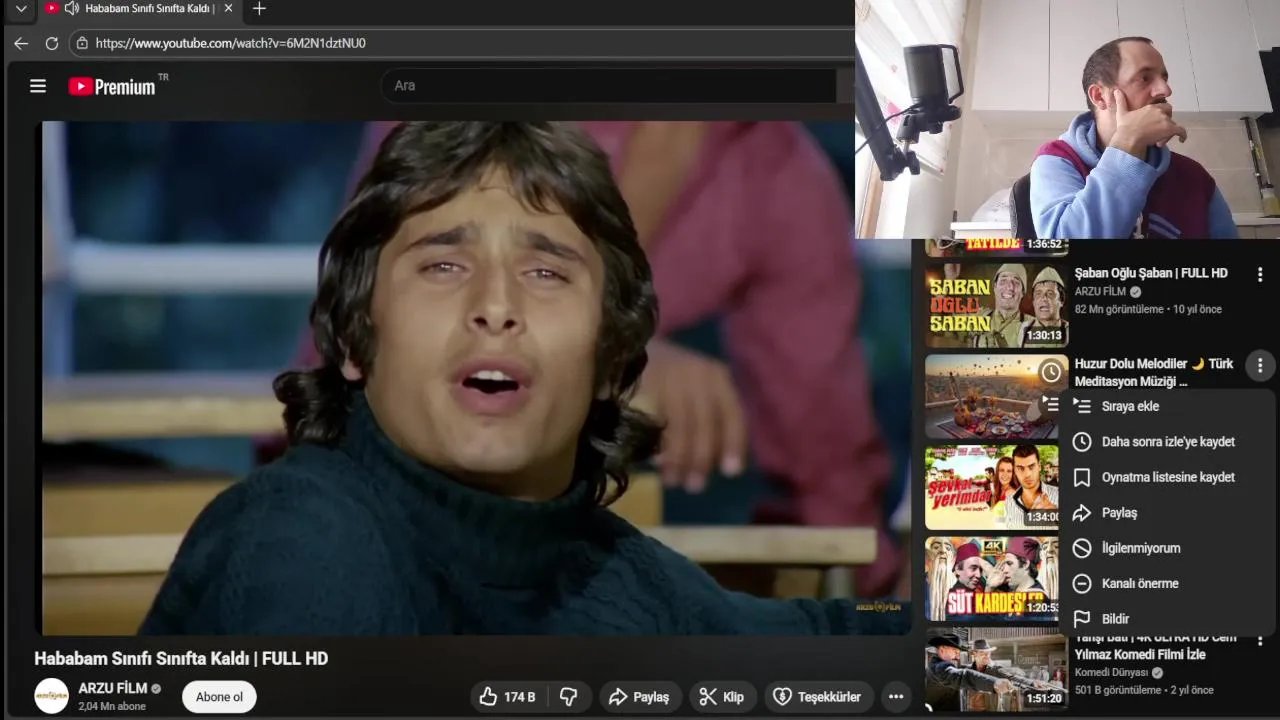Viewport: 1280px width, 720px height.
Task: Open Şaban Oğlu Şaban | FULL HD title
Action: tap(1150, 273)
